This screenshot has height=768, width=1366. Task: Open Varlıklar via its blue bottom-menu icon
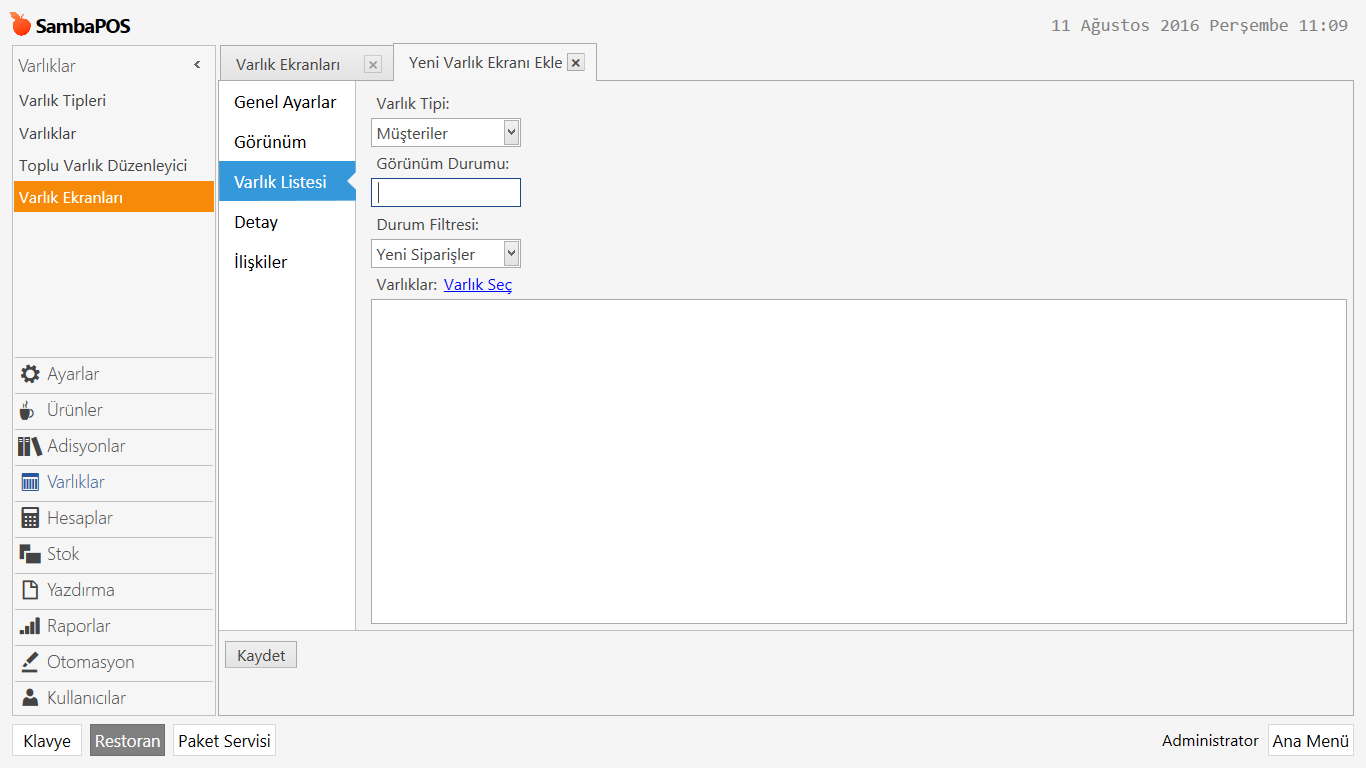point(30,482)
